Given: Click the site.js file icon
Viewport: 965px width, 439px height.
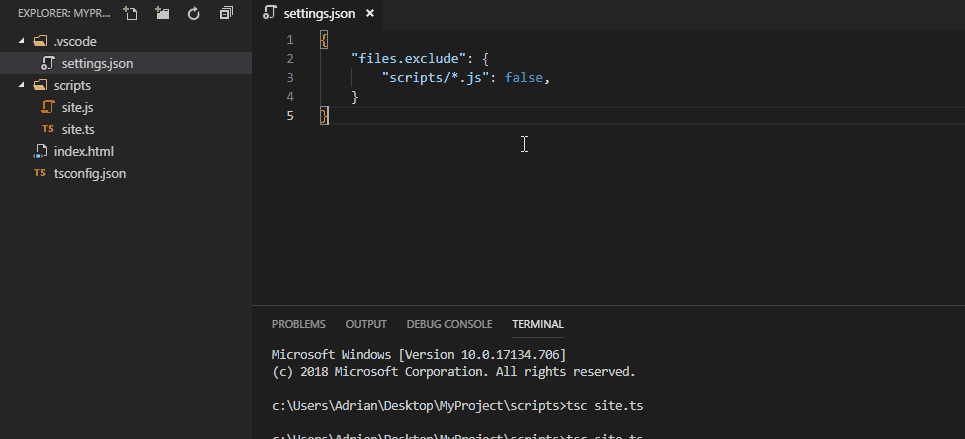Looking at the screenshot, I should click(x=48, y=107).
